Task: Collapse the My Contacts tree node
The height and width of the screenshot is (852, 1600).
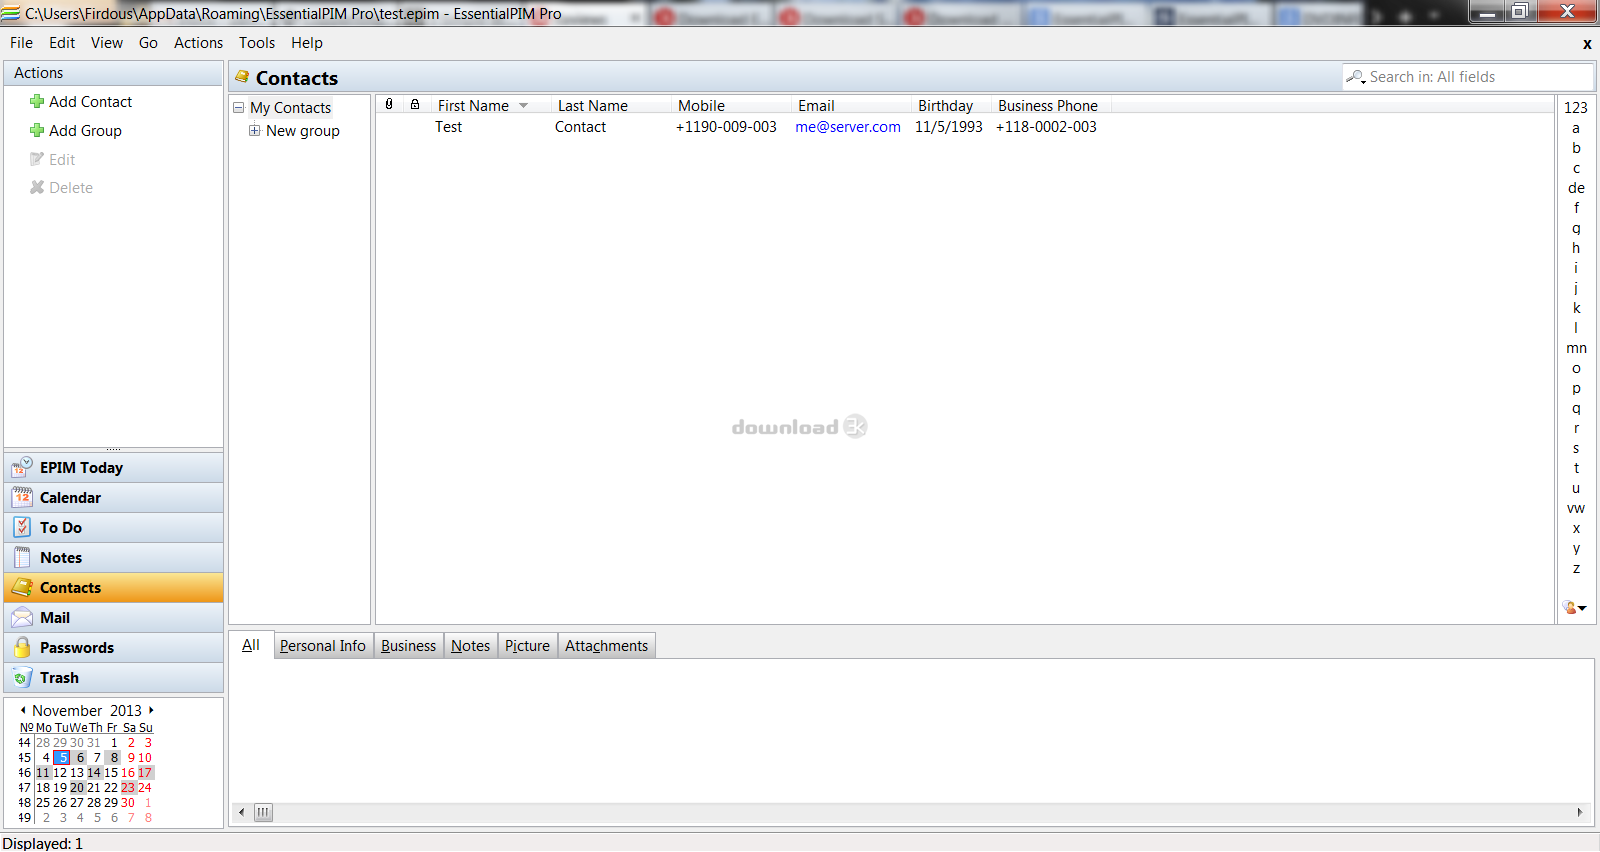Action: click(239, 108)
